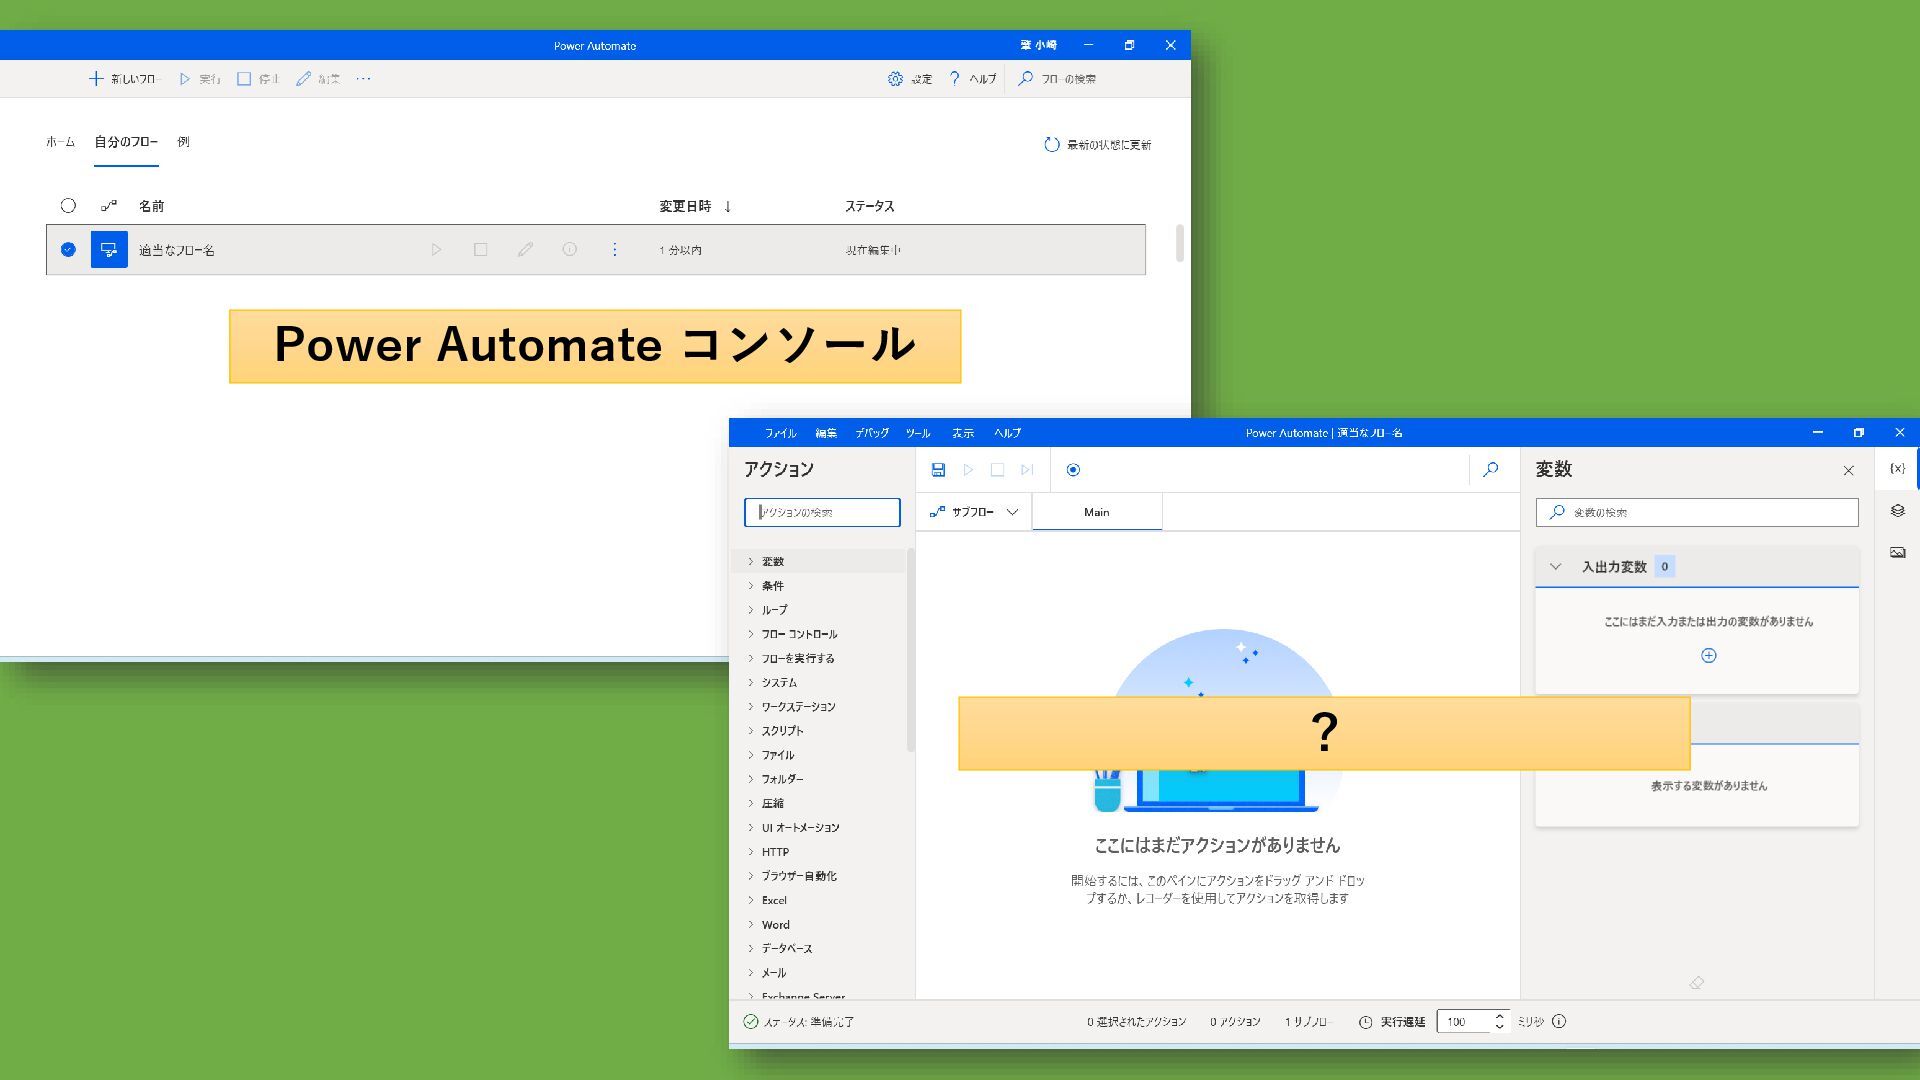
Task: Switch to the ホーム tab
Action: pyautogui.click(x=60, y=142)
